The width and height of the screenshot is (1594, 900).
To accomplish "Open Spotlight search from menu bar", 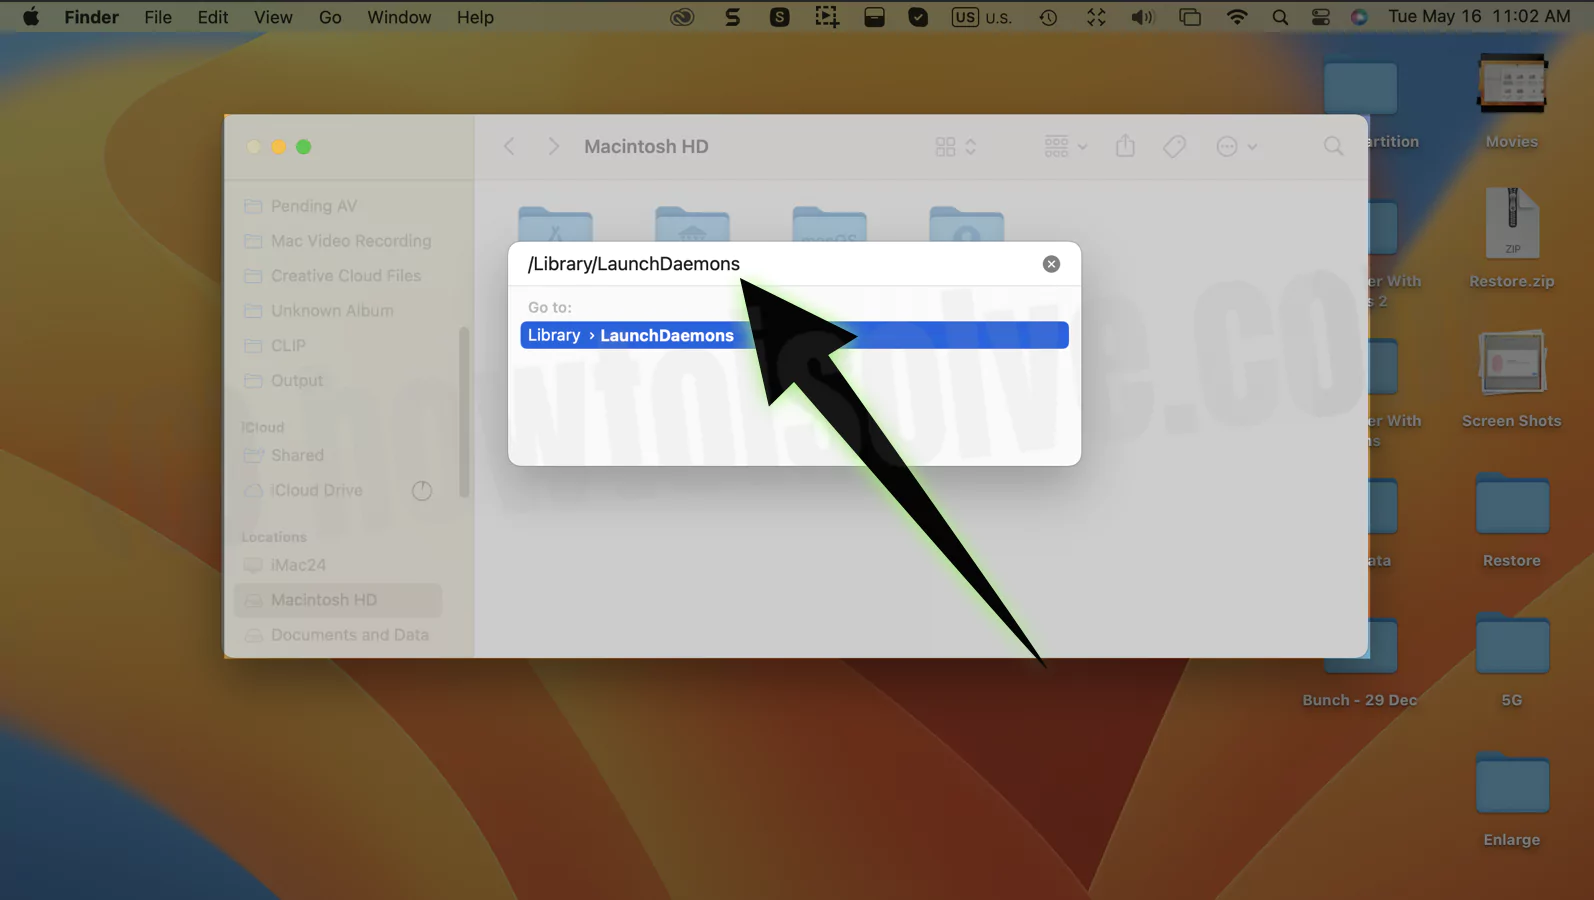I will (x=1280, y=17).
